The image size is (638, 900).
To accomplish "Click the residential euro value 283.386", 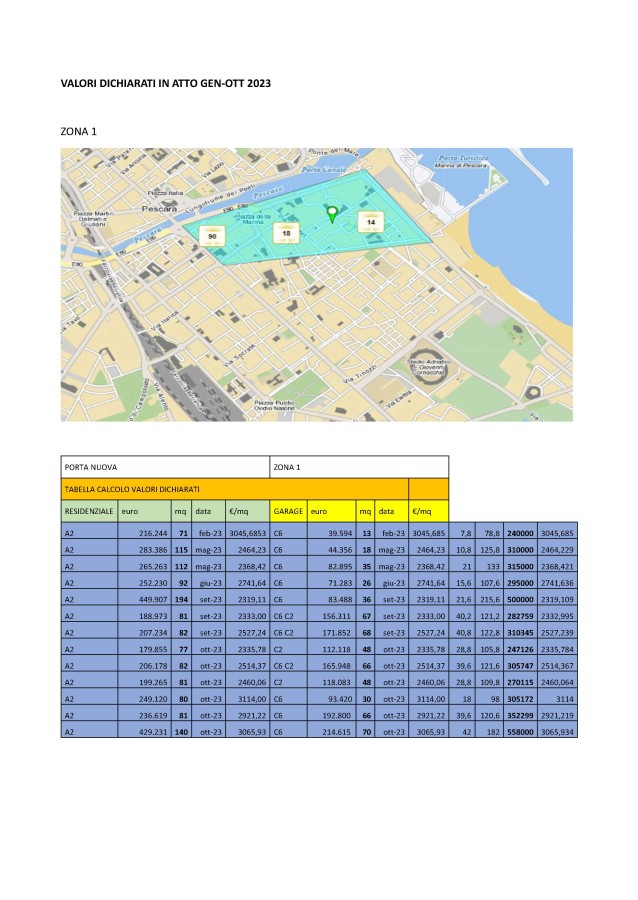I will [153, 550].
